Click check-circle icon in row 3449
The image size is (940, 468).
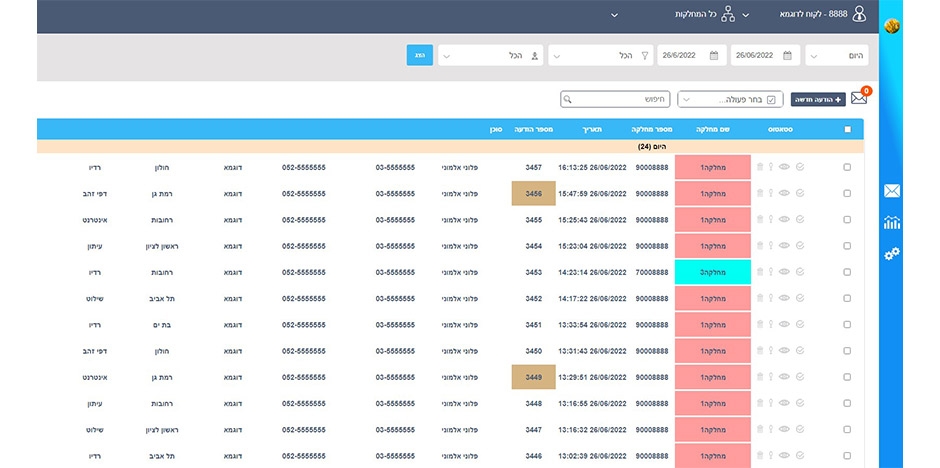[x=800, y=377]
